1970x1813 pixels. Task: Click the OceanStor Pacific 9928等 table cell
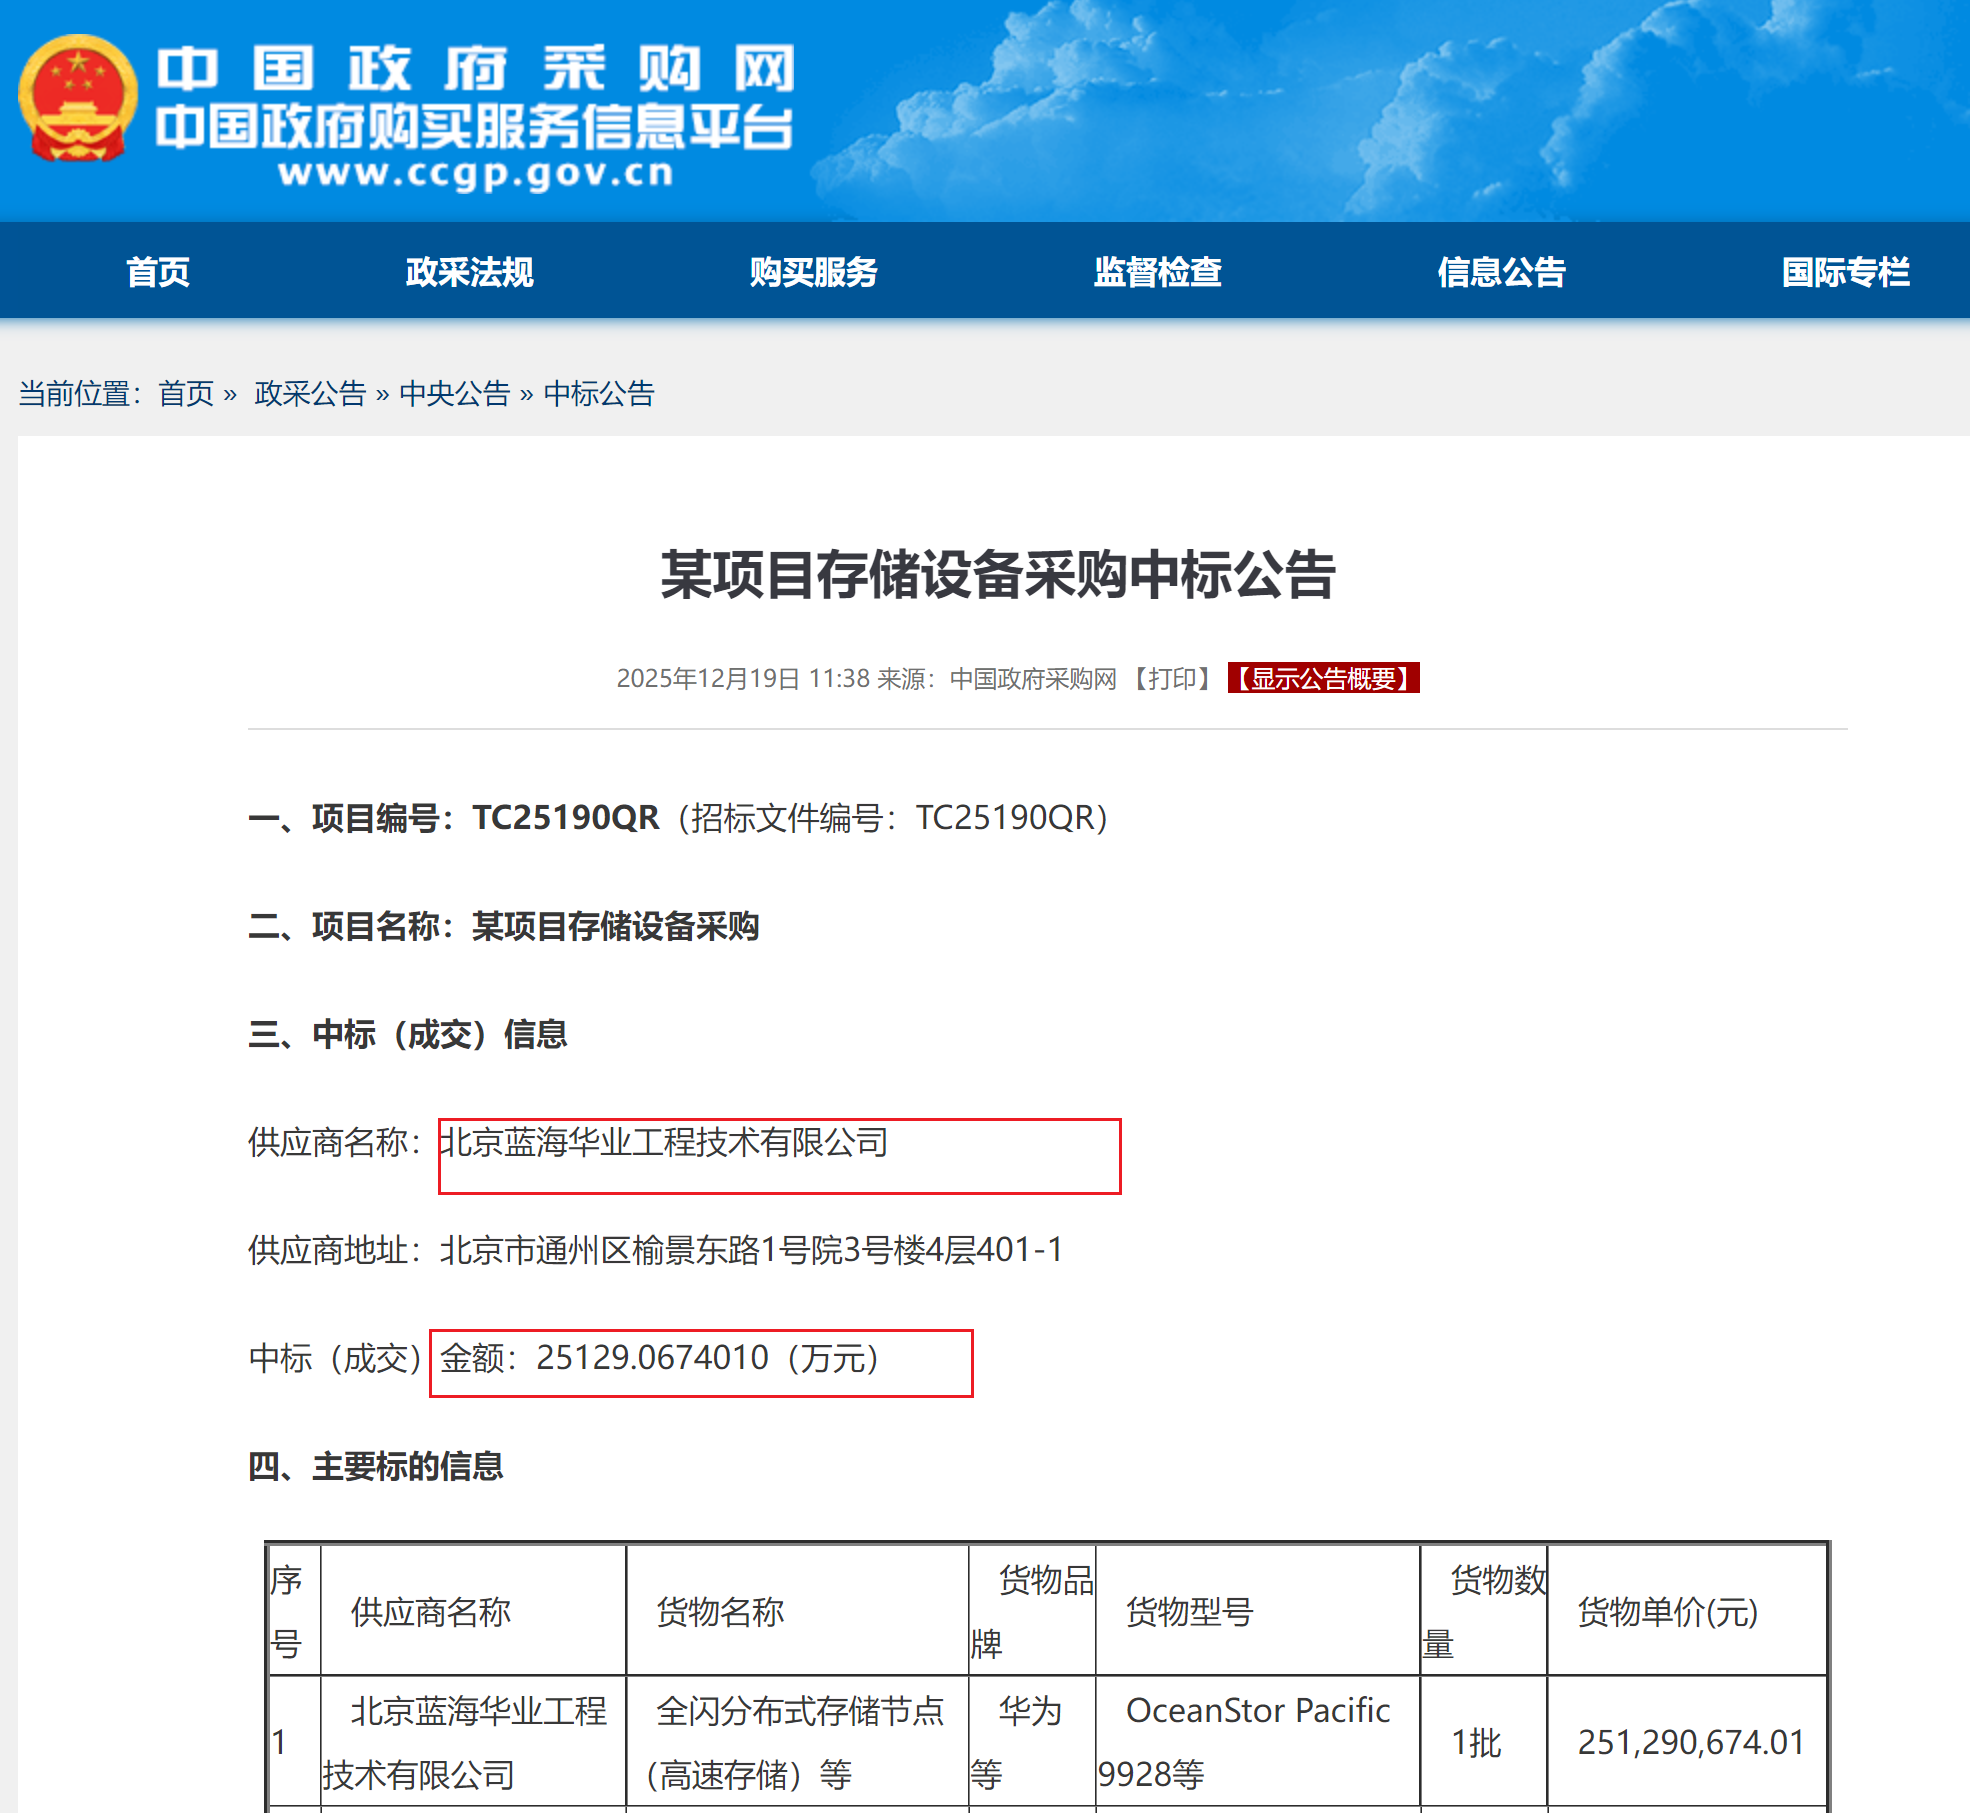pos(1257,1741)
